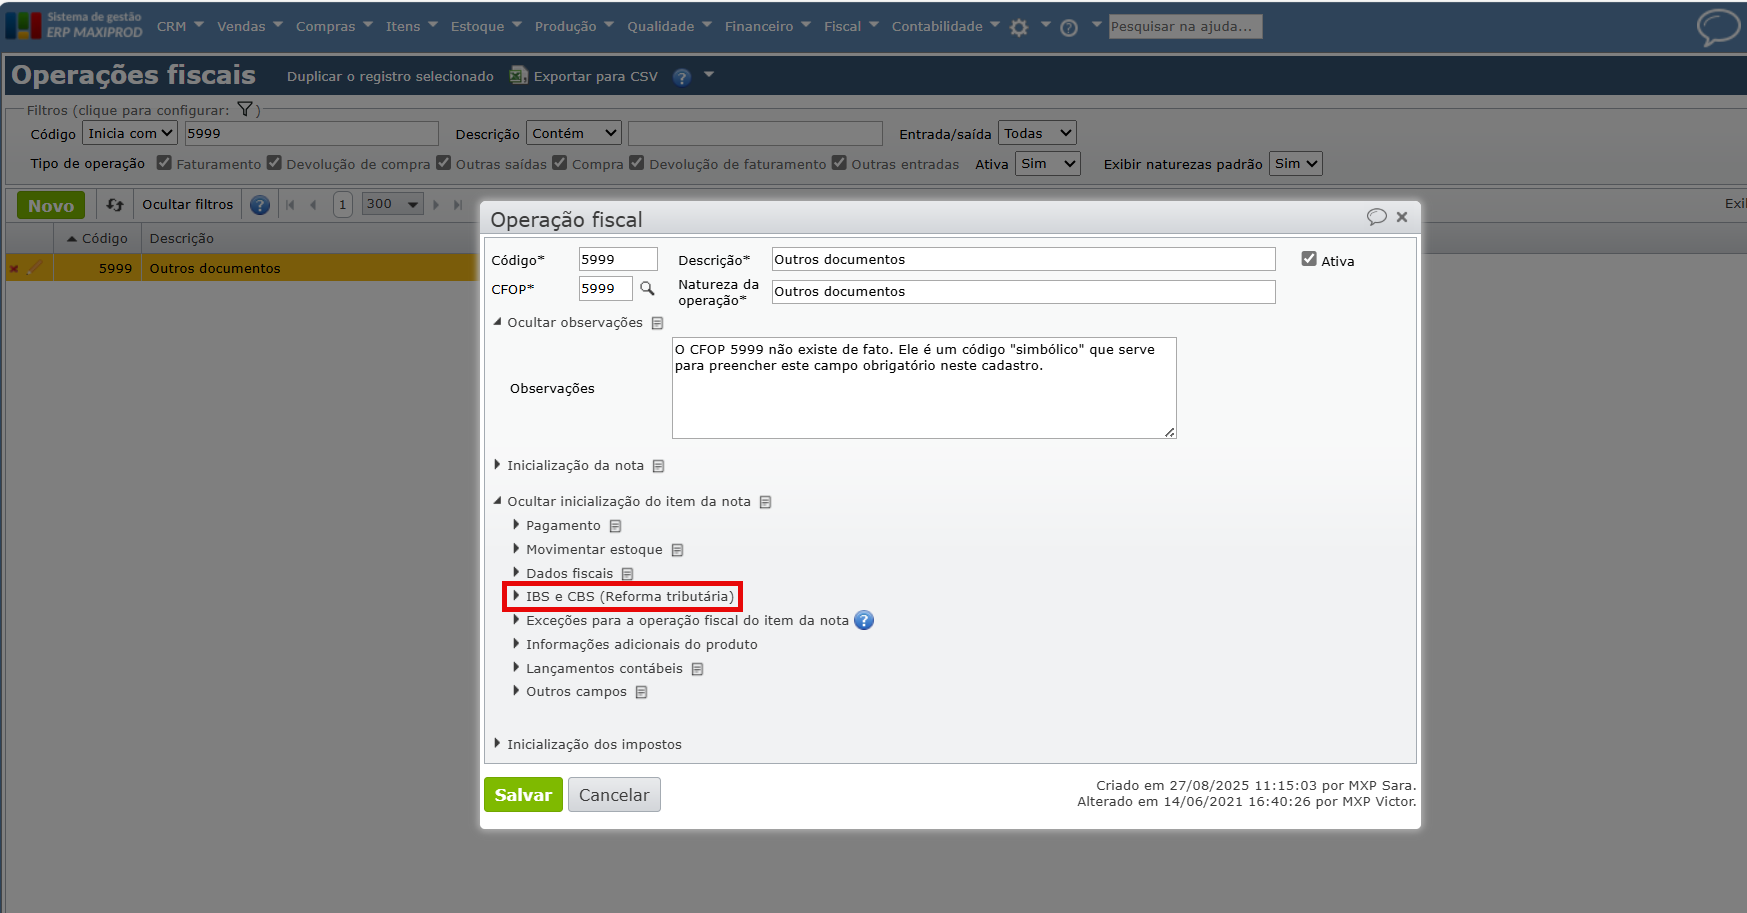
Task: Delete row 5999 with the red X icon
Action: click(14, 268)
